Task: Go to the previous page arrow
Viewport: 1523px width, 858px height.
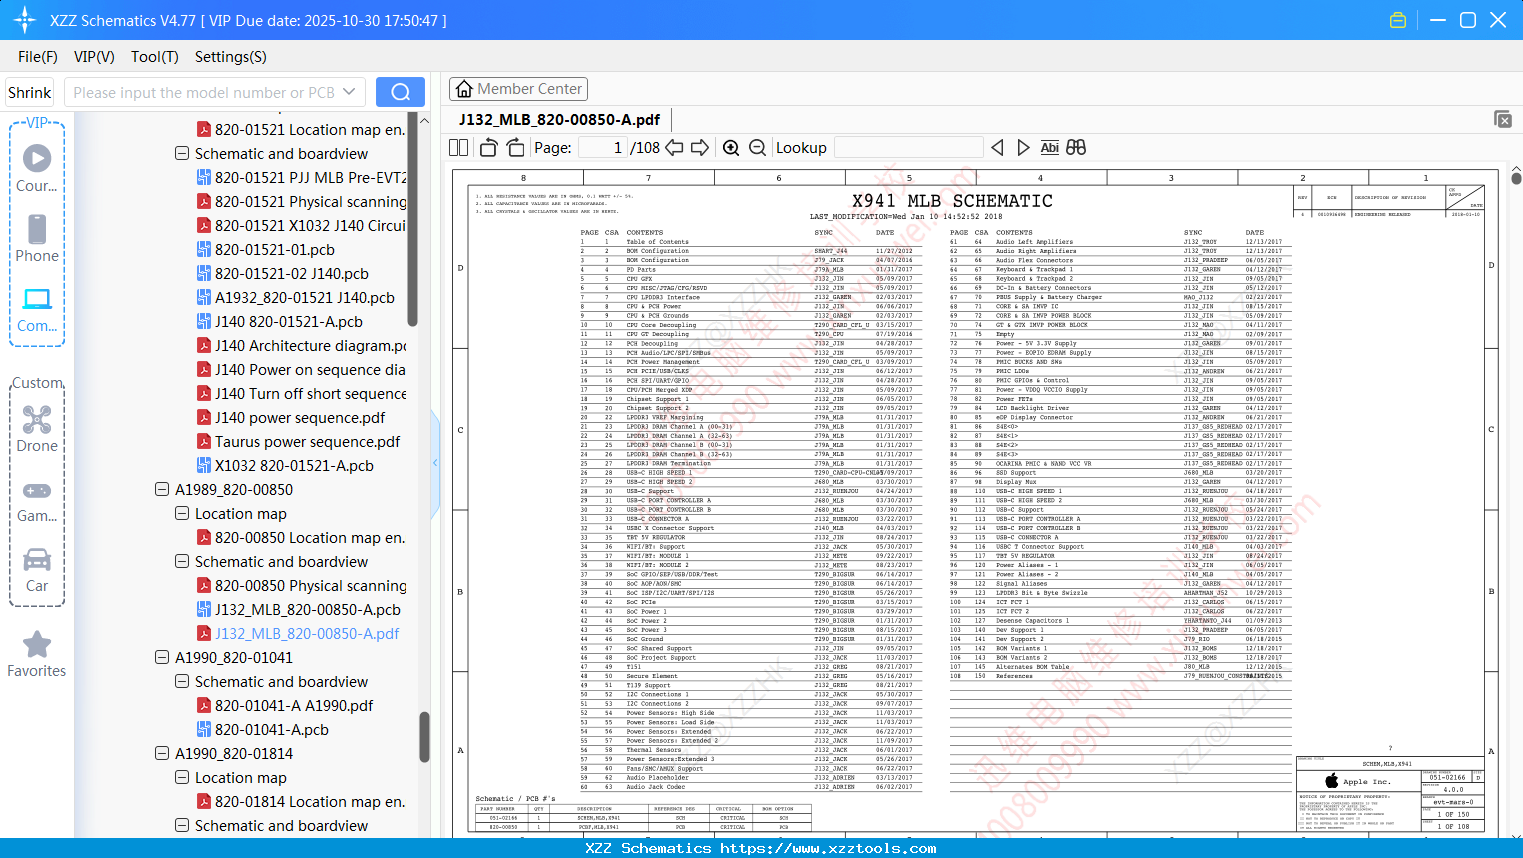Action: coord(675,148)
